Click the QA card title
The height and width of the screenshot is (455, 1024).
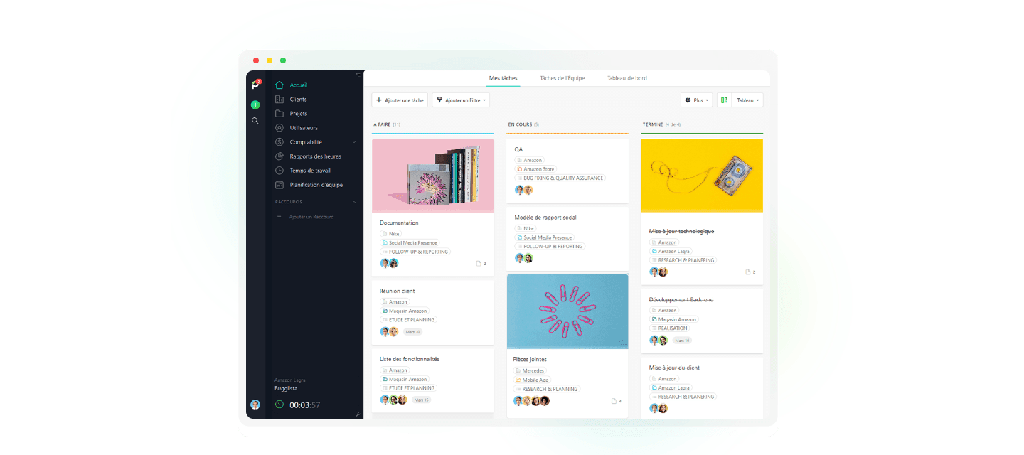coord(519,149)
